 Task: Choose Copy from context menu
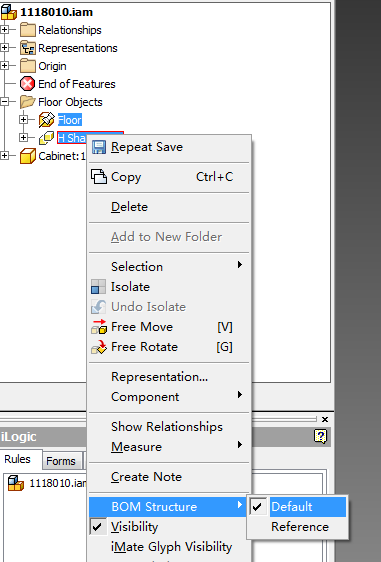pos(169,177)
